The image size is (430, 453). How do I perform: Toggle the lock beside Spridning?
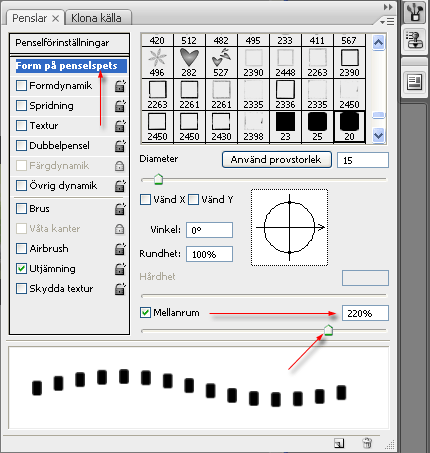(120, 106)
